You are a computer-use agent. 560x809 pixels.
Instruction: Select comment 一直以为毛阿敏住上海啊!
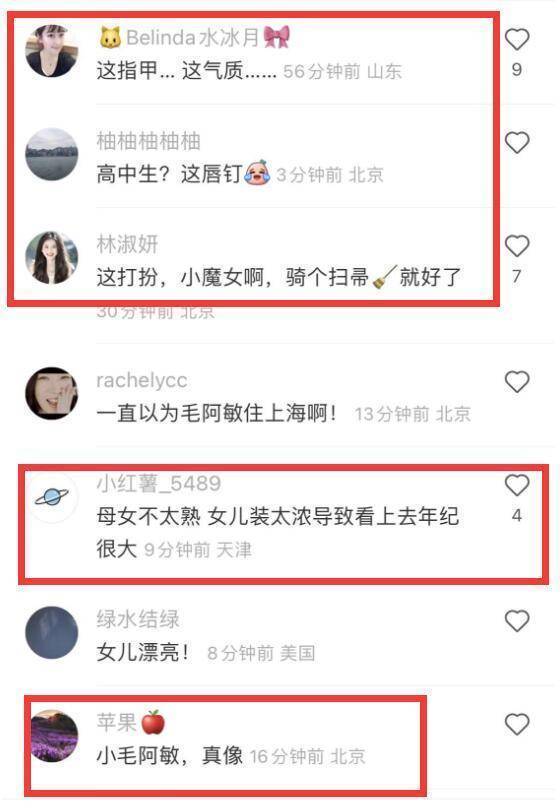[x=217, y=413]
